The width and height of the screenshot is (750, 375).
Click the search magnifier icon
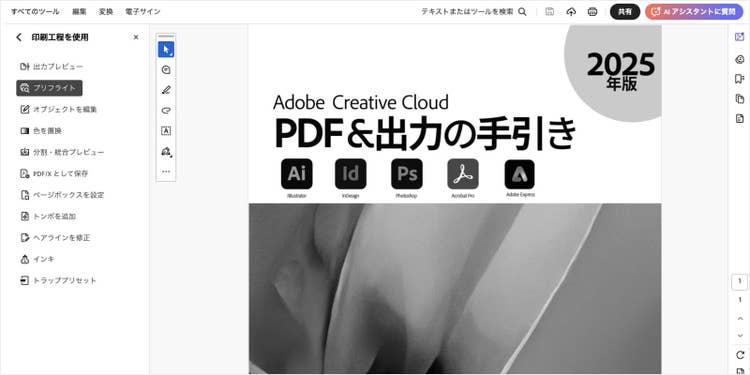(x=522, y=12)
